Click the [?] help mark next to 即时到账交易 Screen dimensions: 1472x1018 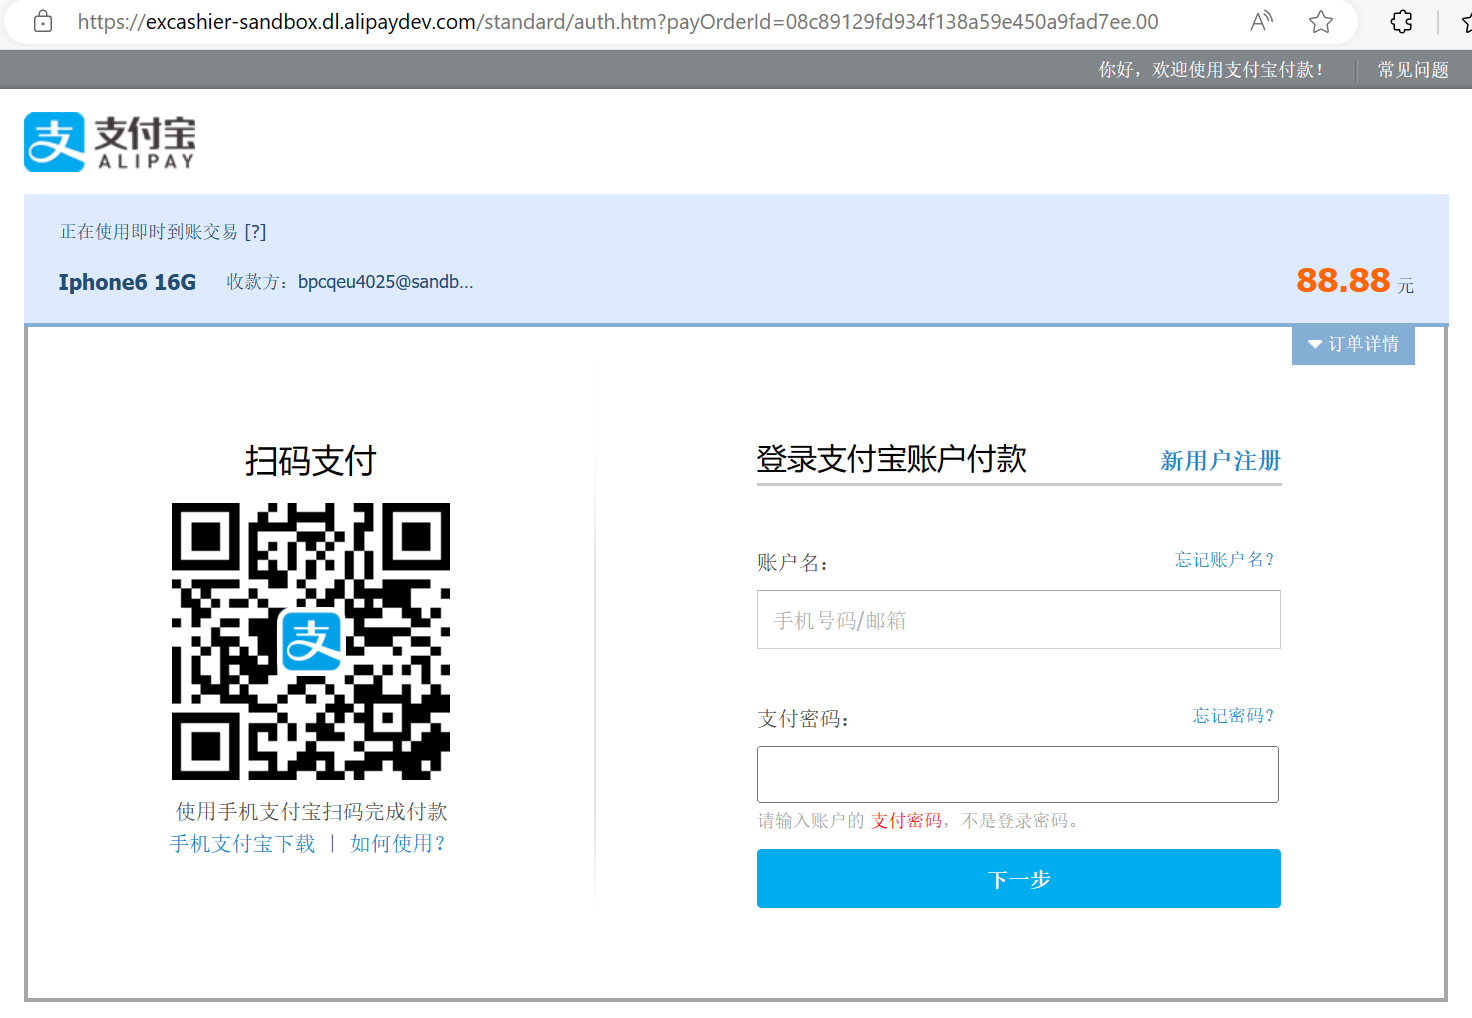(255, 232)
